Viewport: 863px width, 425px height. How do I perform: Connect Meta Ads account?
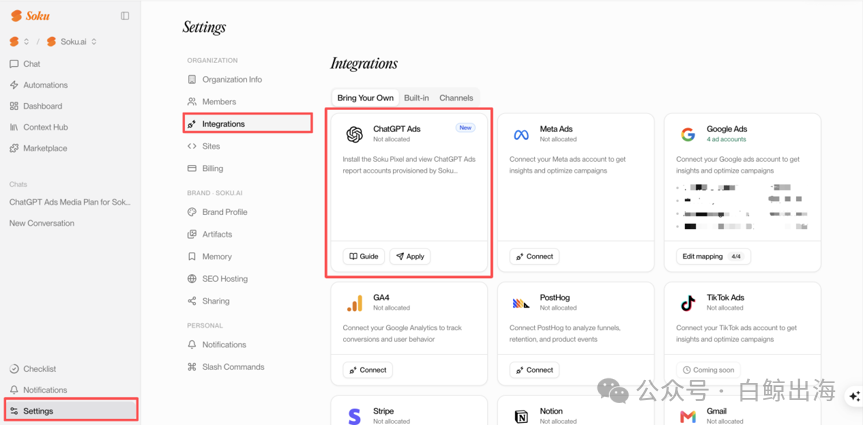(534, 257)
